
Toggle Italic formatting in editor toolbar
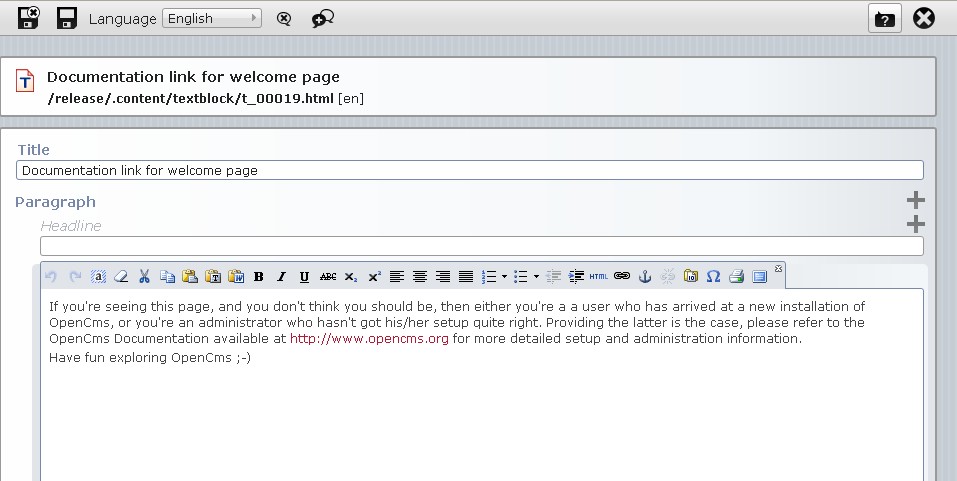[281, 277]
